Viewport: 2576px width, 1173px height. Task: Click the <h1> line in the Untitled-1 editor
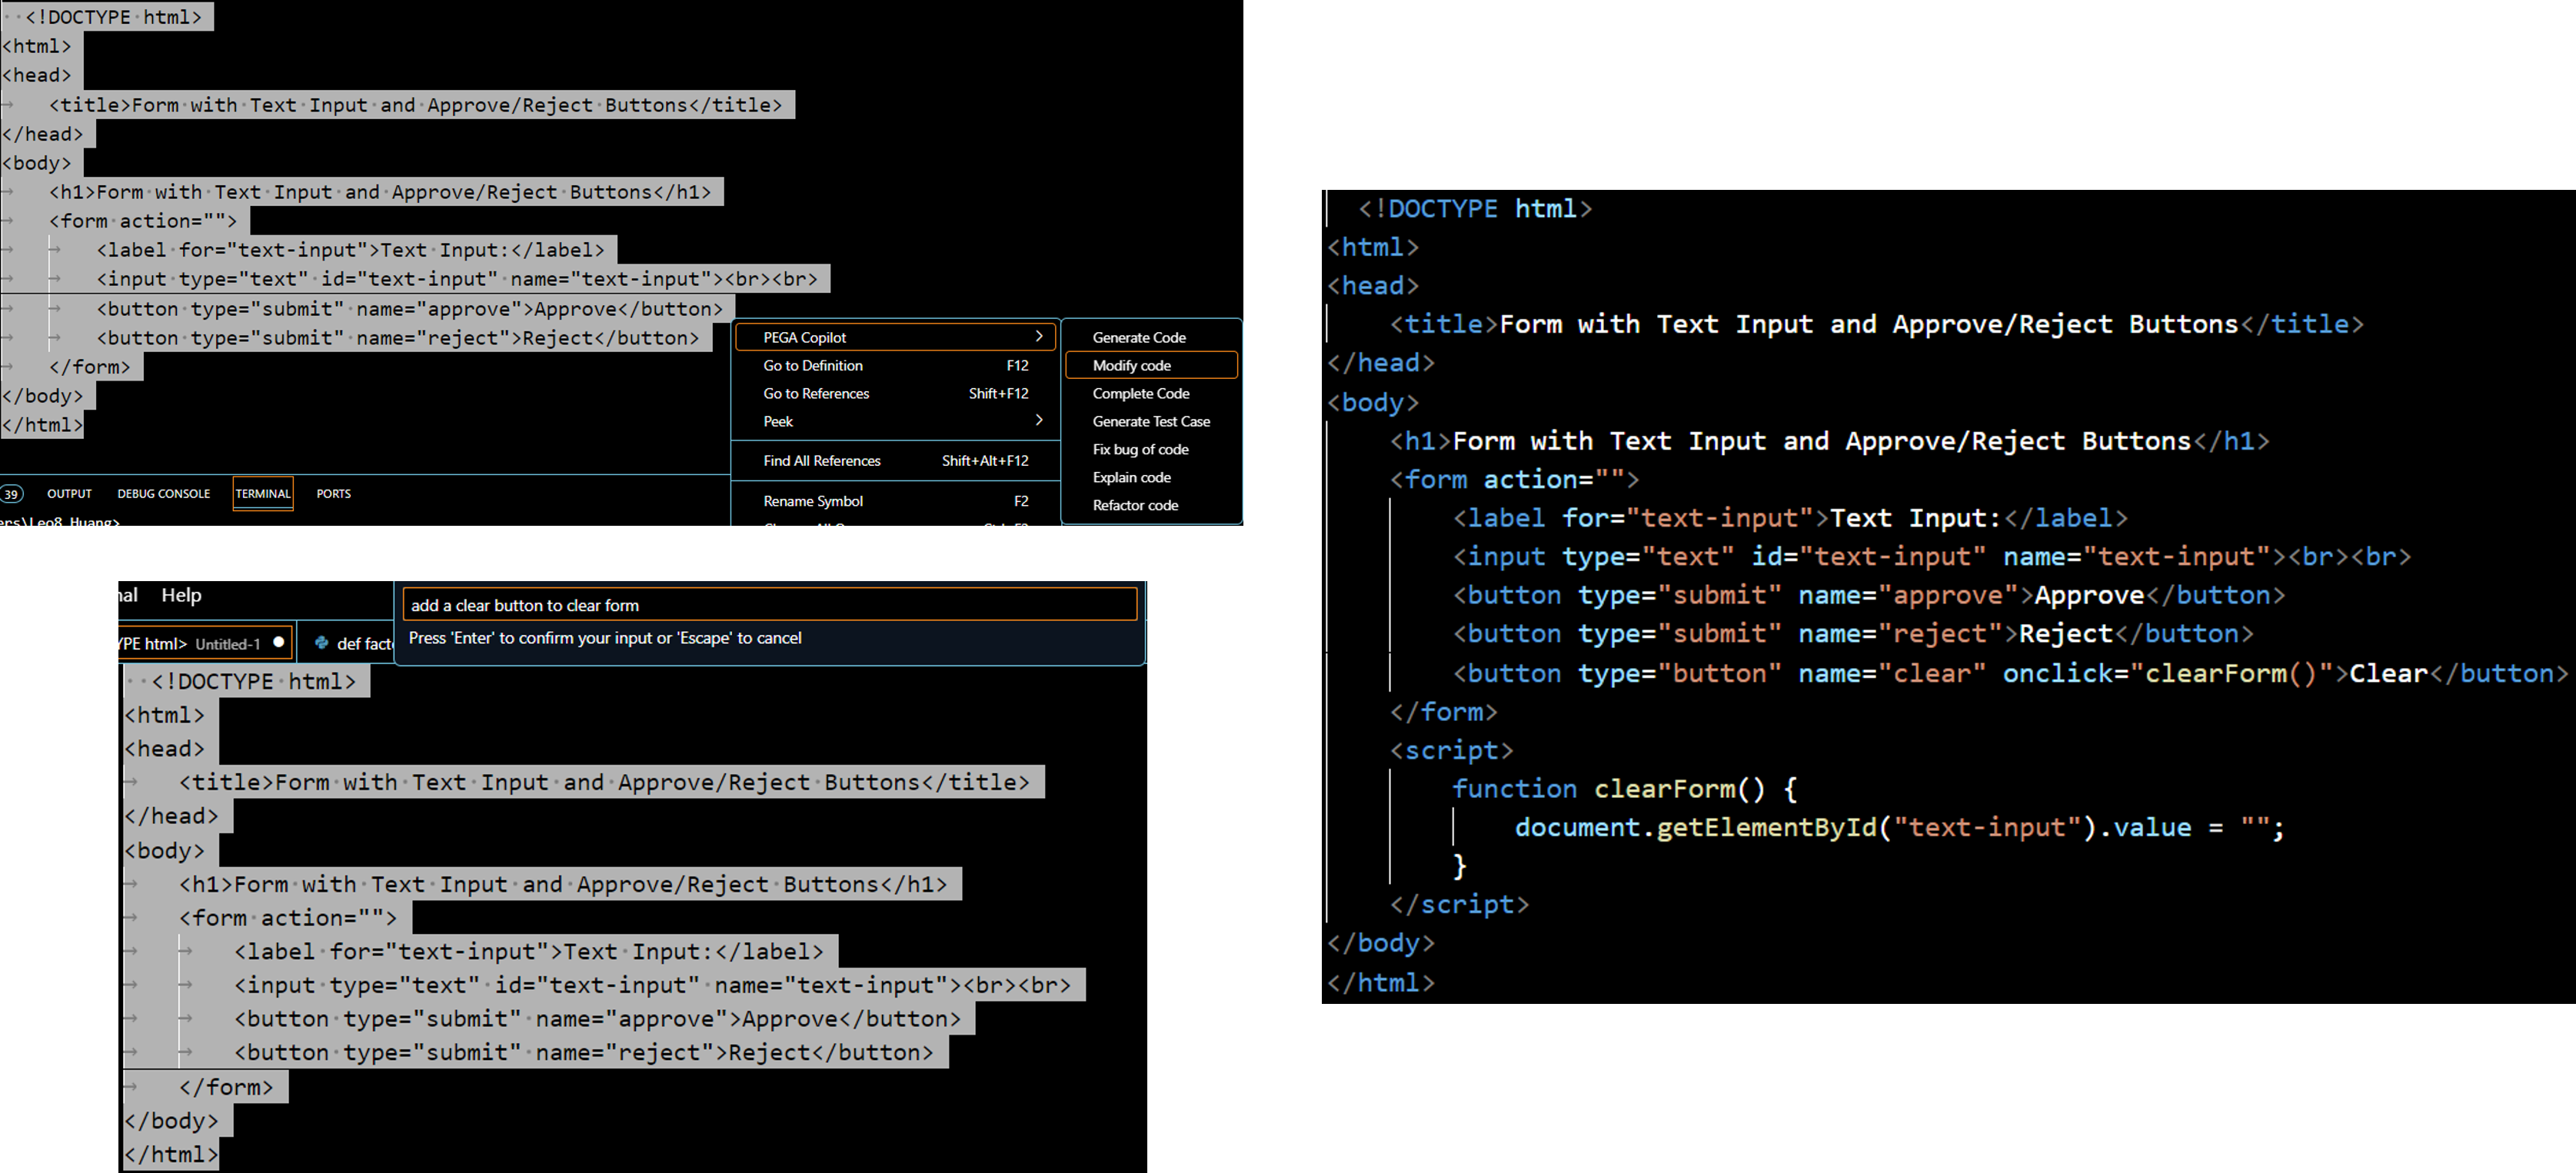(x=563, y=884)
